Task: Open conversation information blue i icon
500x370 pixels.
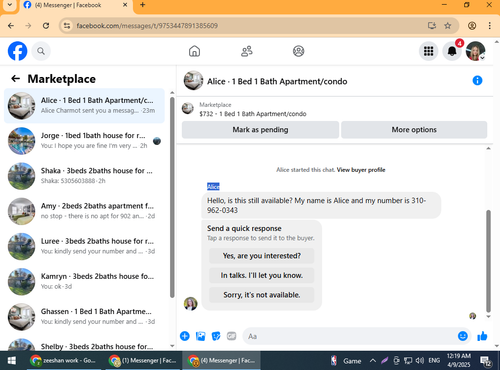Action: (477, 81)
